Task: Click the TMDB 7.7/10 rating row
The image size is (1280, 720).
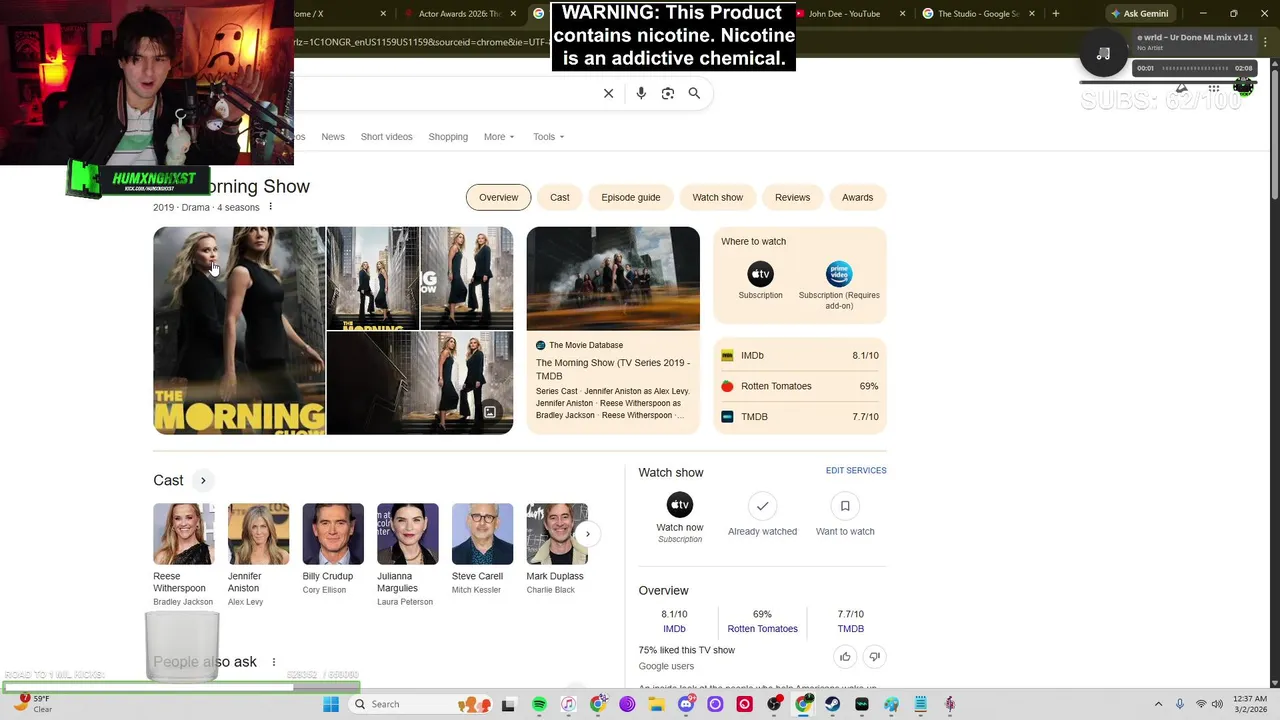Action: pos(800,417)
